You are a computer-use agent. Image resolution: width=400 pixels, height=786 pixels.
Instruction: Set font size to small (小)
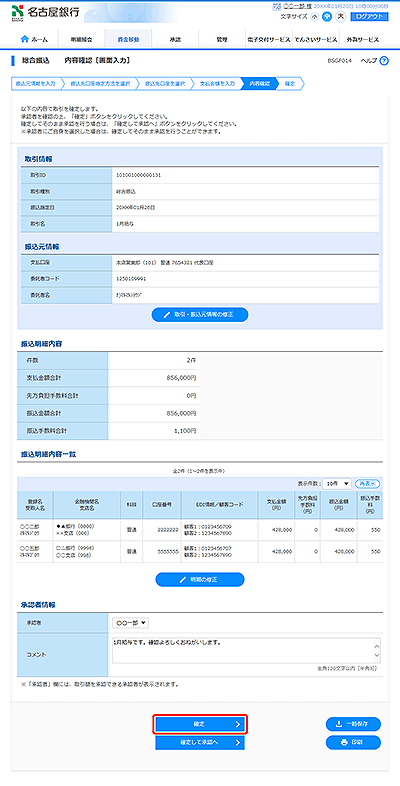314,16
